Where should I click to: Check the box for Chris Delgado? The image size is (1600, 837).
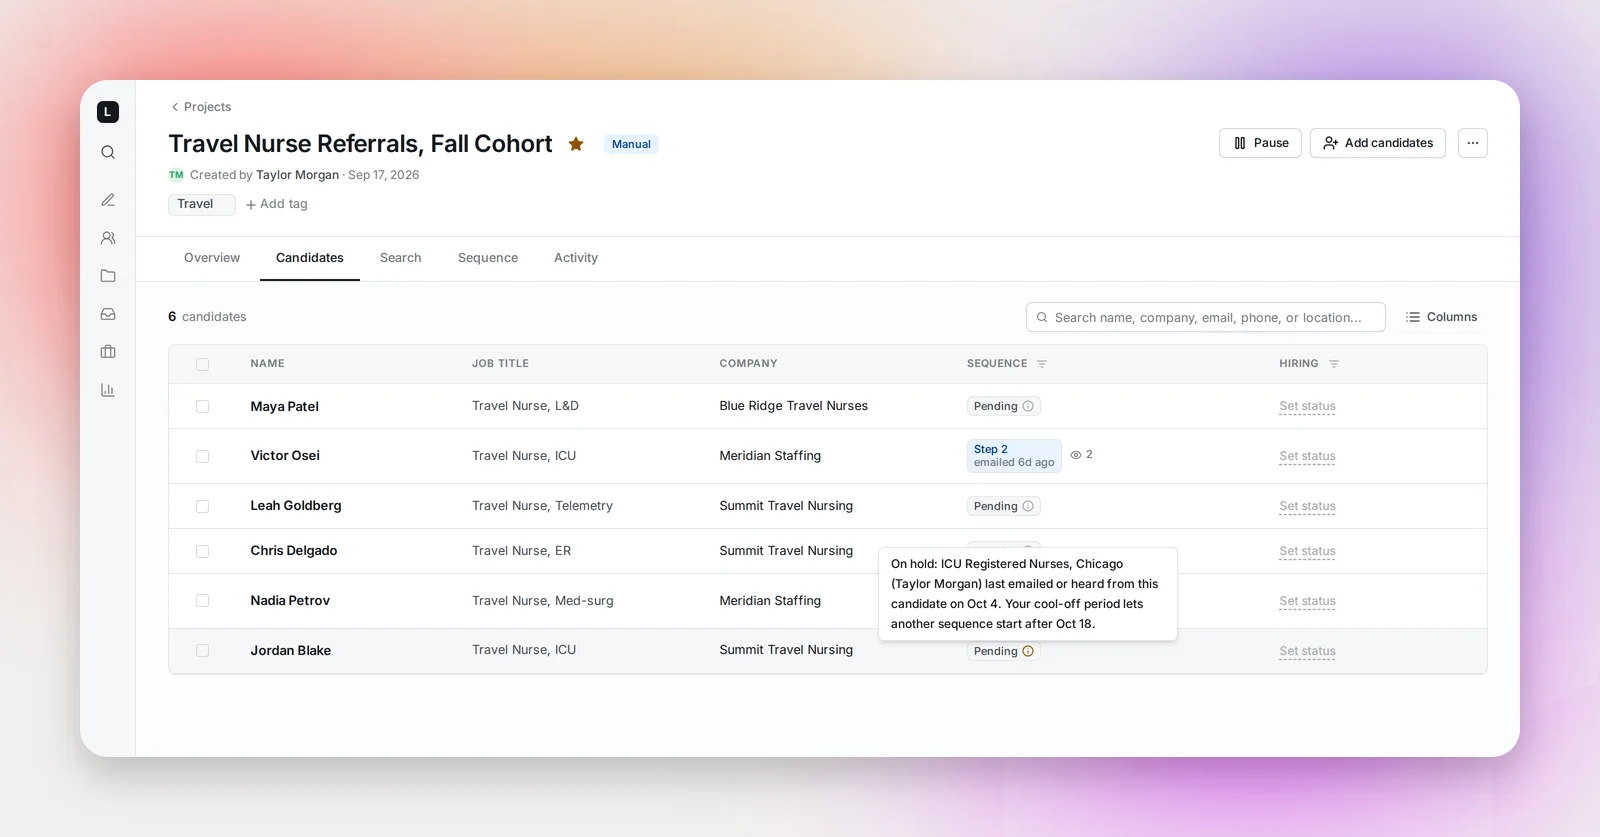pos(203,551)
